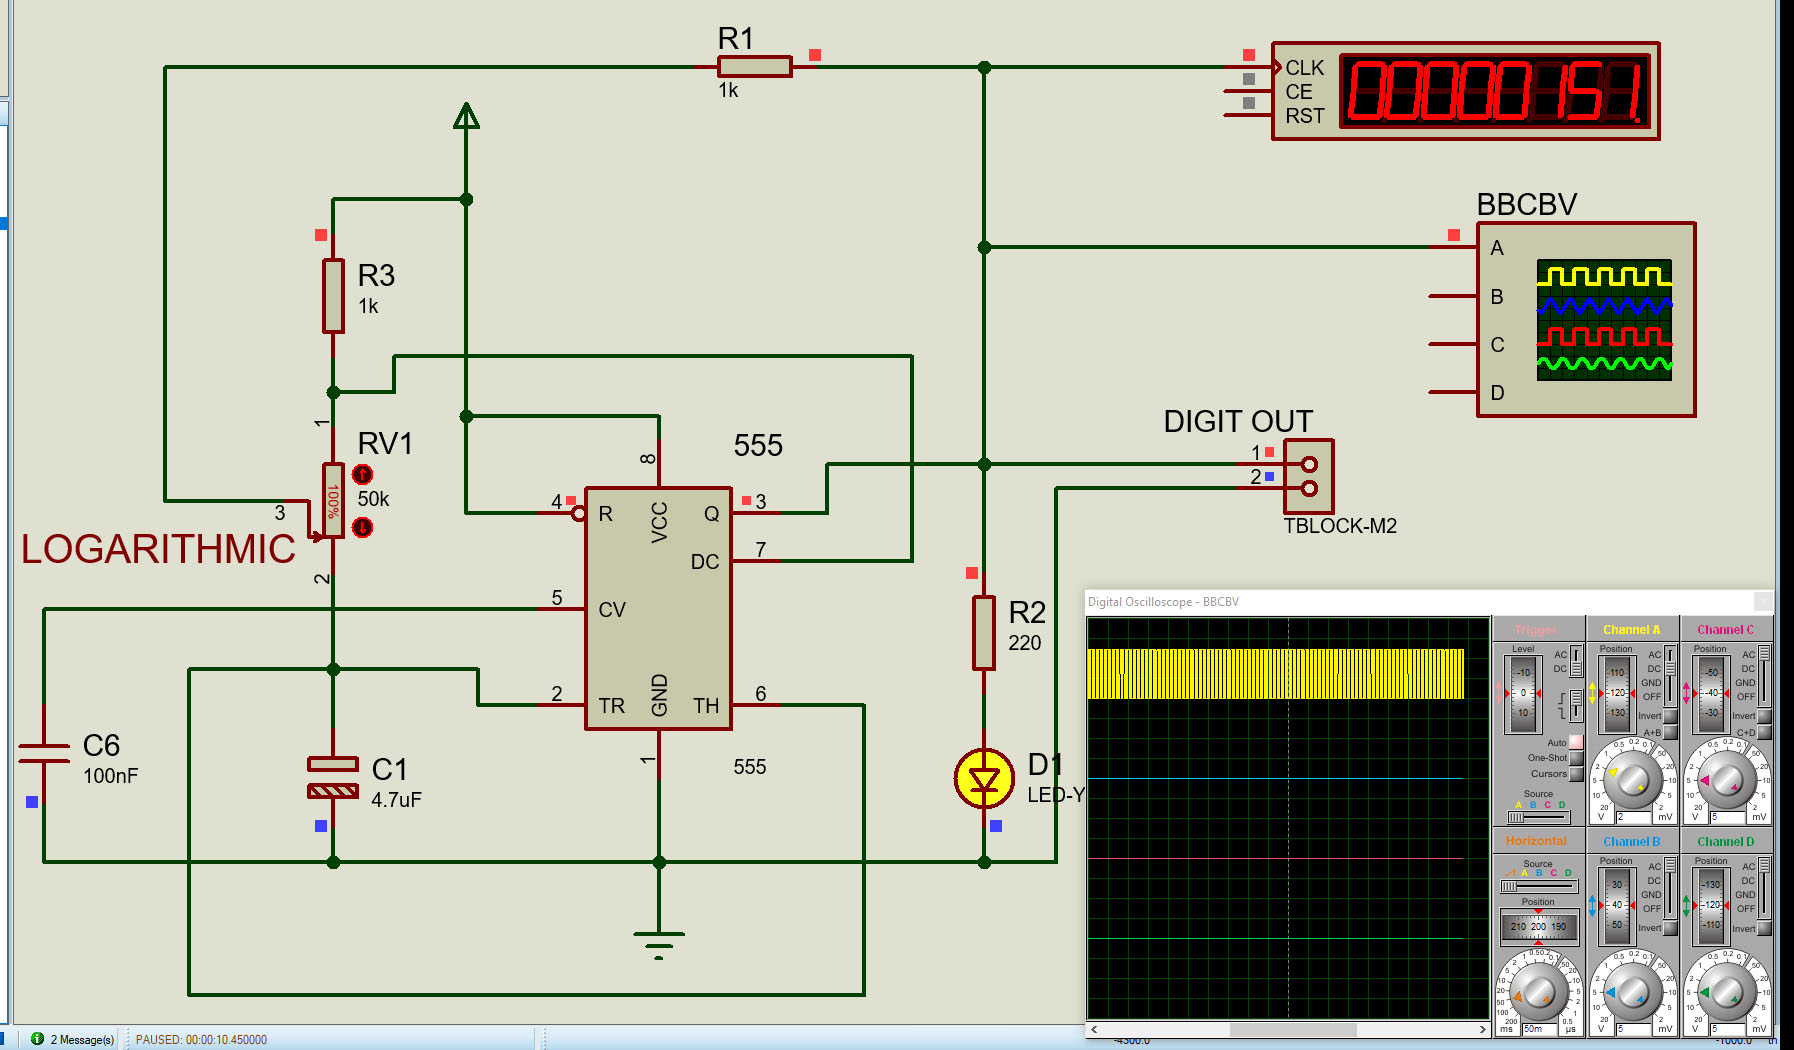Click the Trigger edge polarity slider

(x=1576, y=705)
